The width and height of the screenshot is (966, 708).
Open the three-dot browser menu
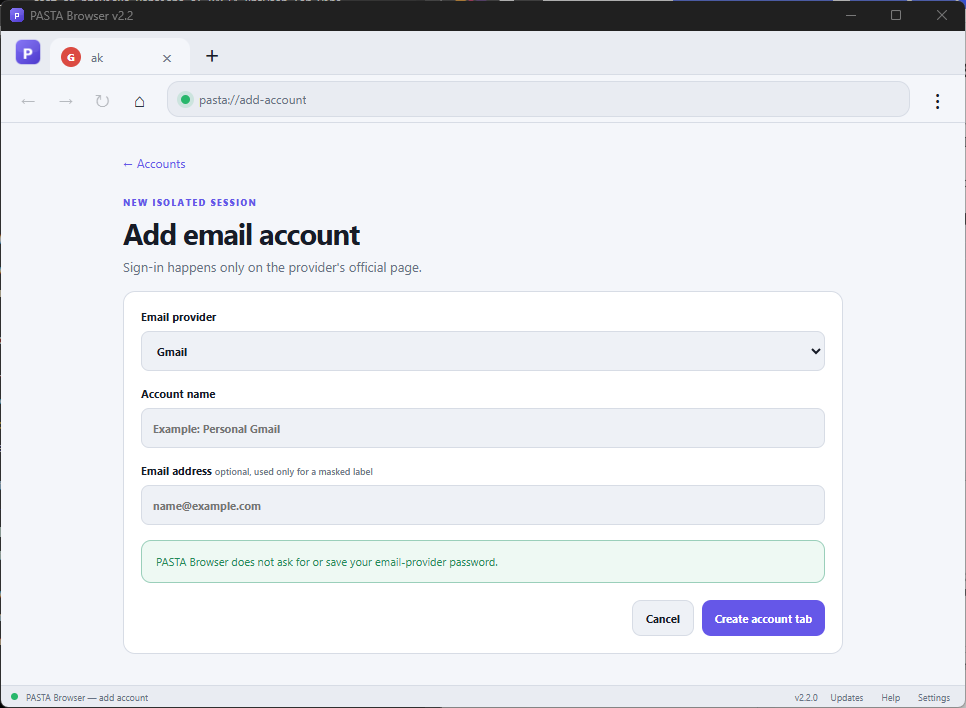(937, 101)
